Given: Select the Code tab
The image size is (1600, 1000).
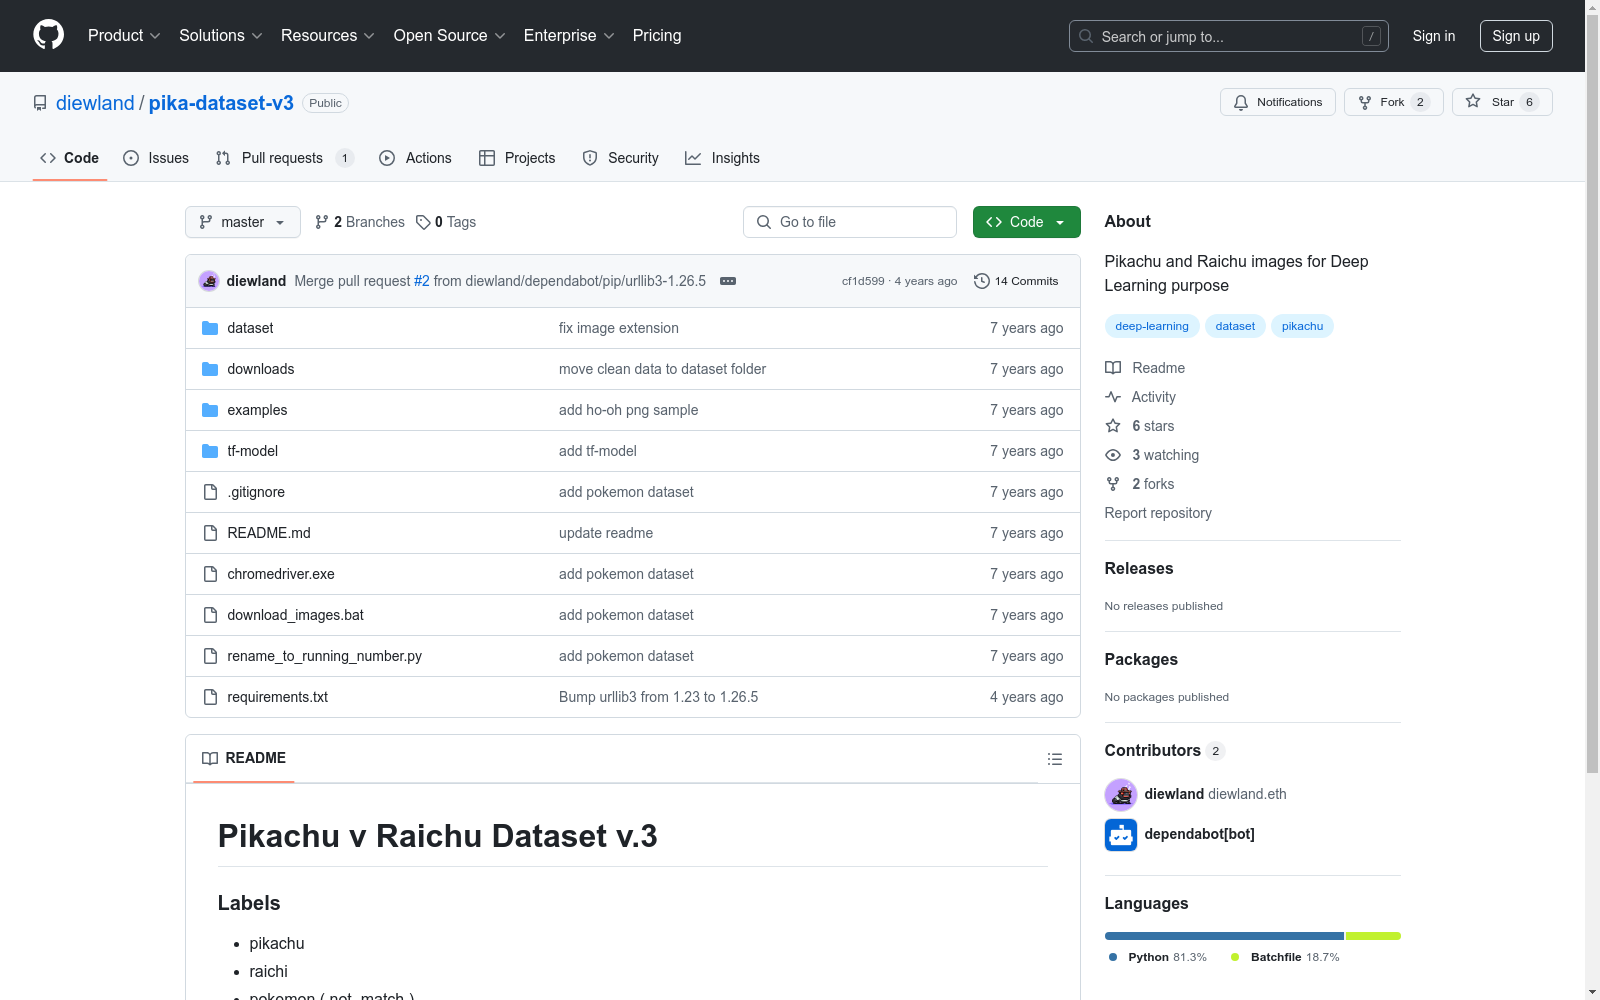Looking at the screenshot, I should tap(70, 158).
